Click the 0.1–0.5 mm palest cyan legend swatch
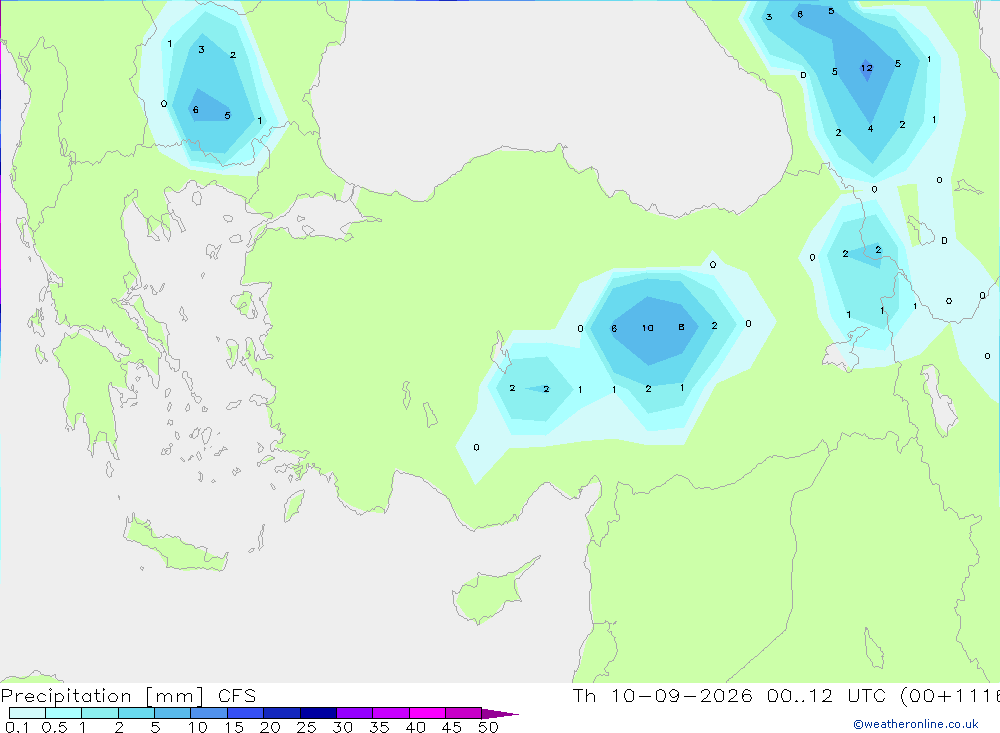 coord(27,713)
